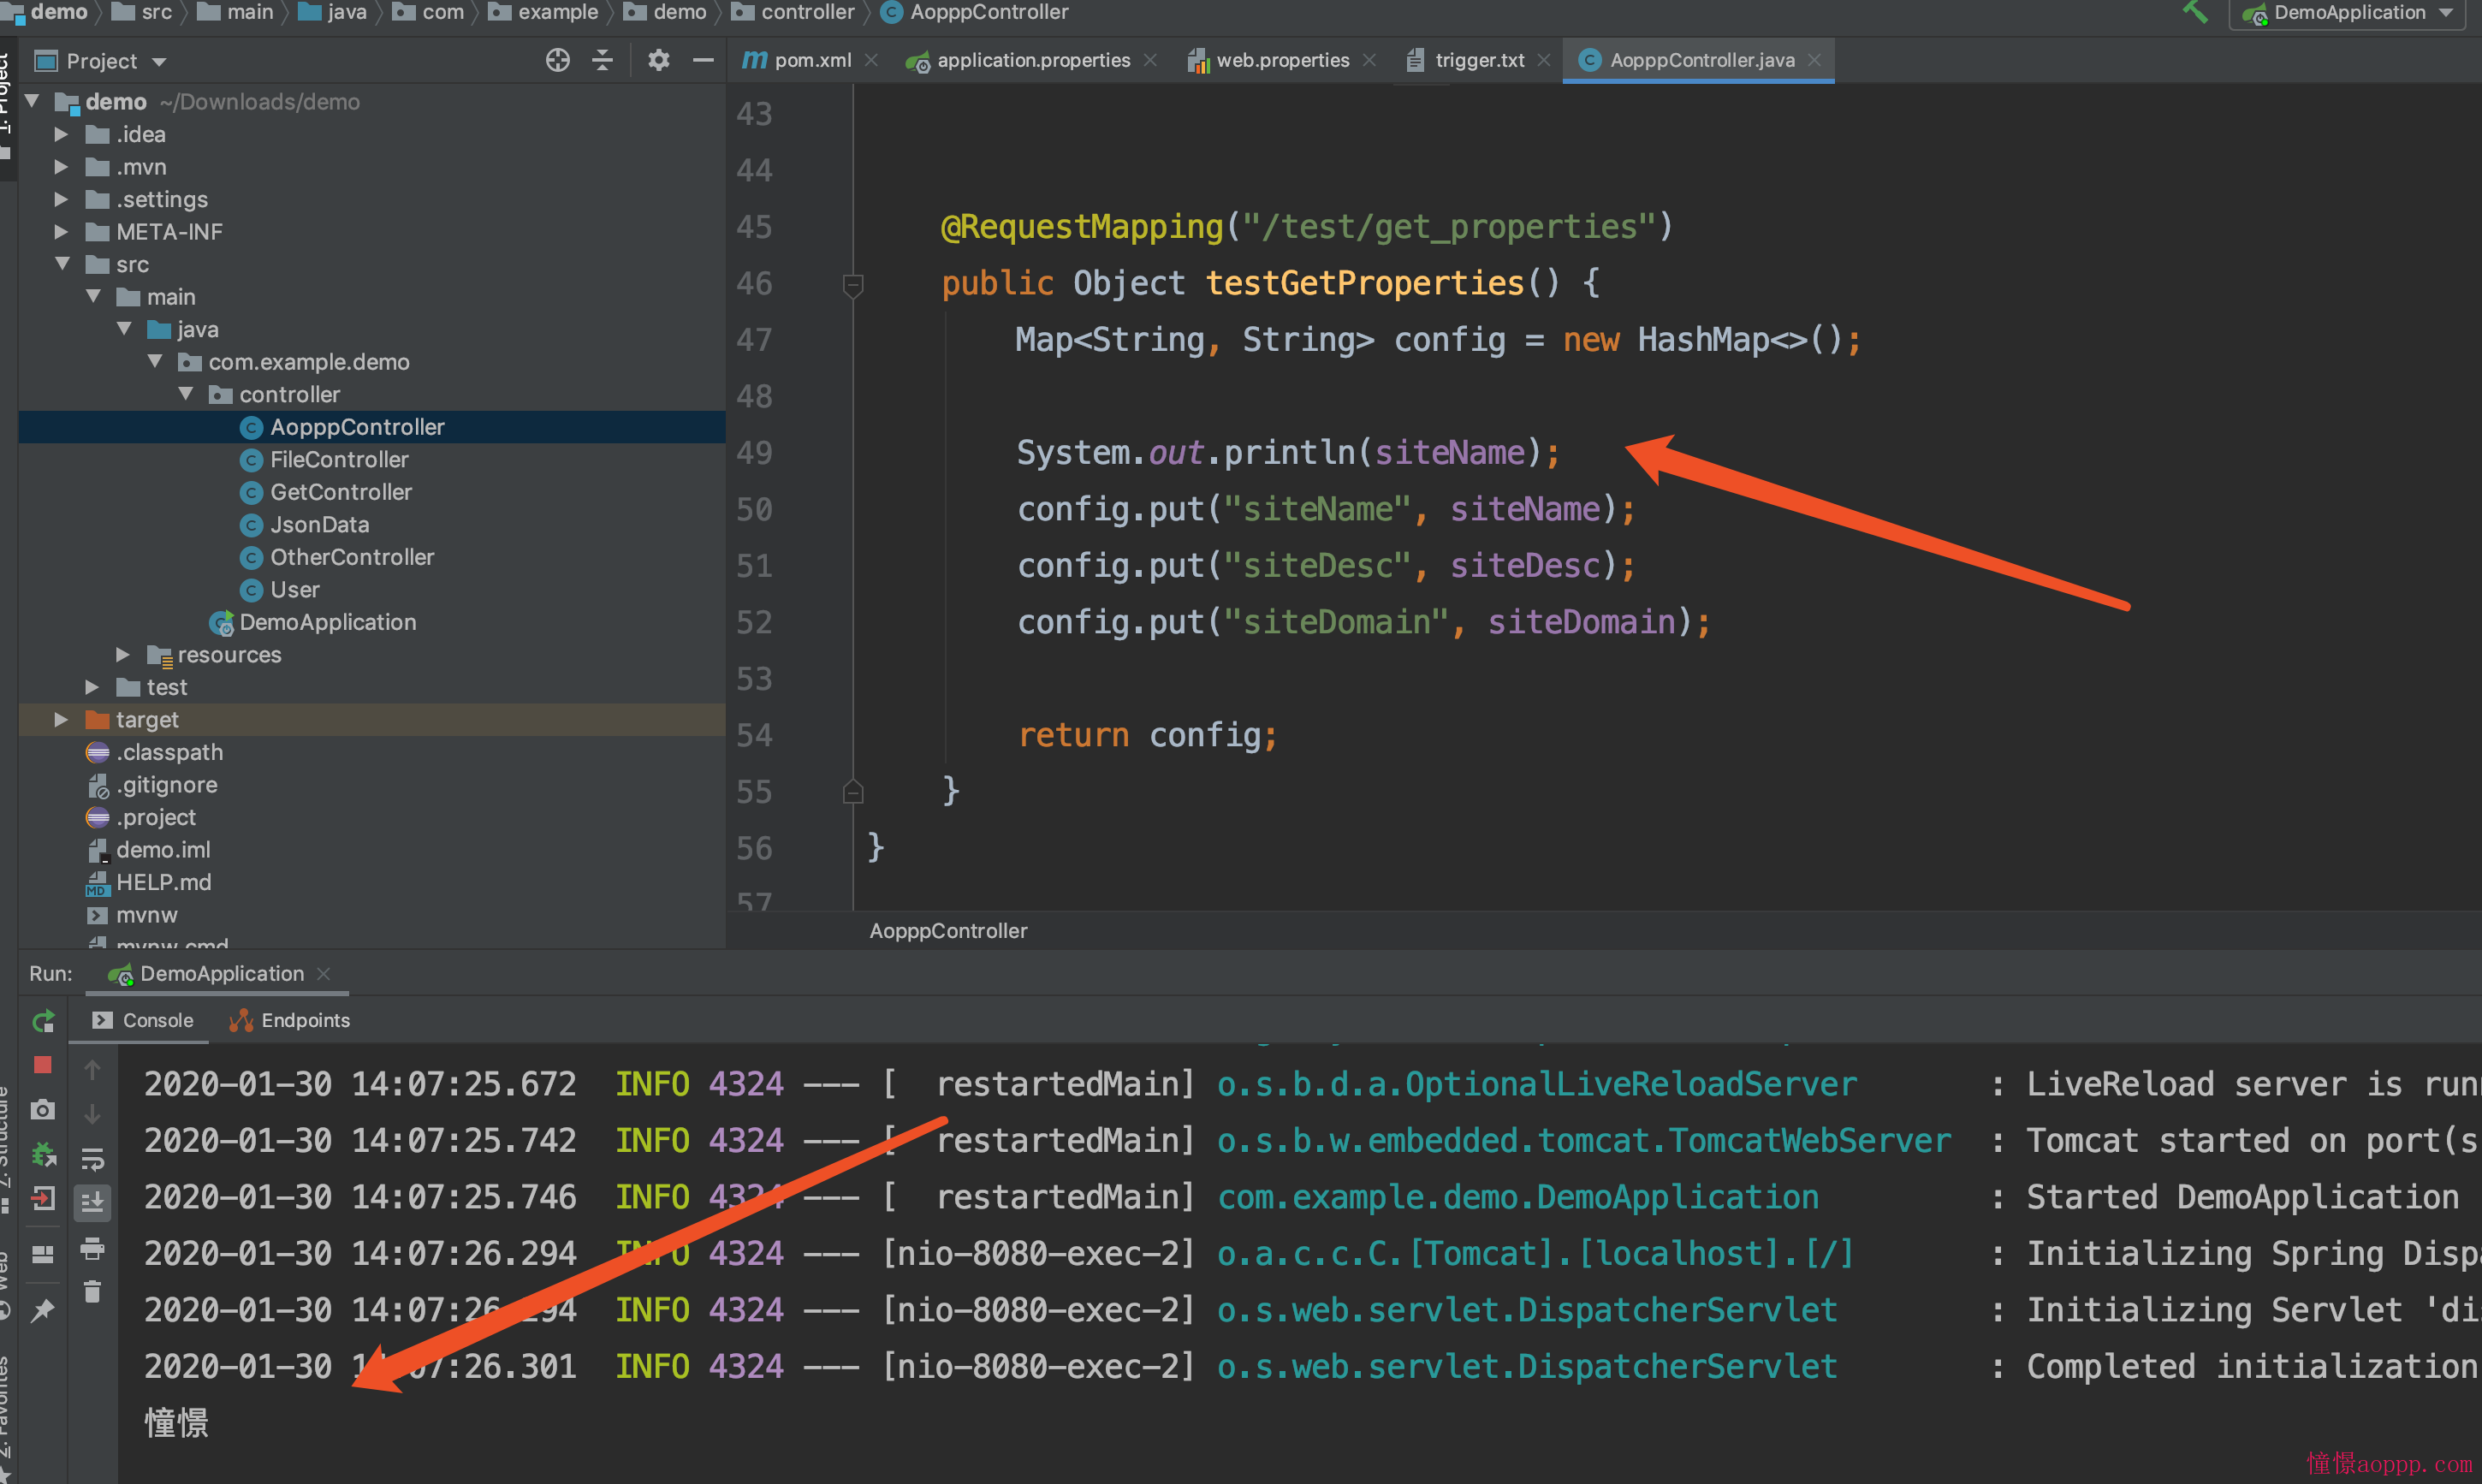Click the green build hammer icon
The height and width of the screenshot is (1484, 2482).
point(2194,13)
